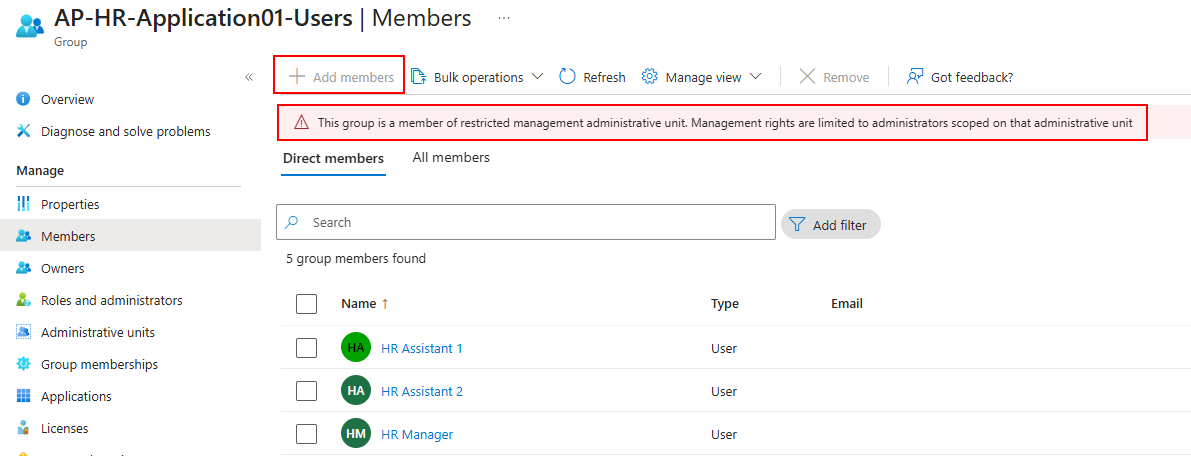This screenshot has width=1191, height=456.
Task: Click the Bulk operations document icon
Action: pyautogui.click(x=419, y=77)
